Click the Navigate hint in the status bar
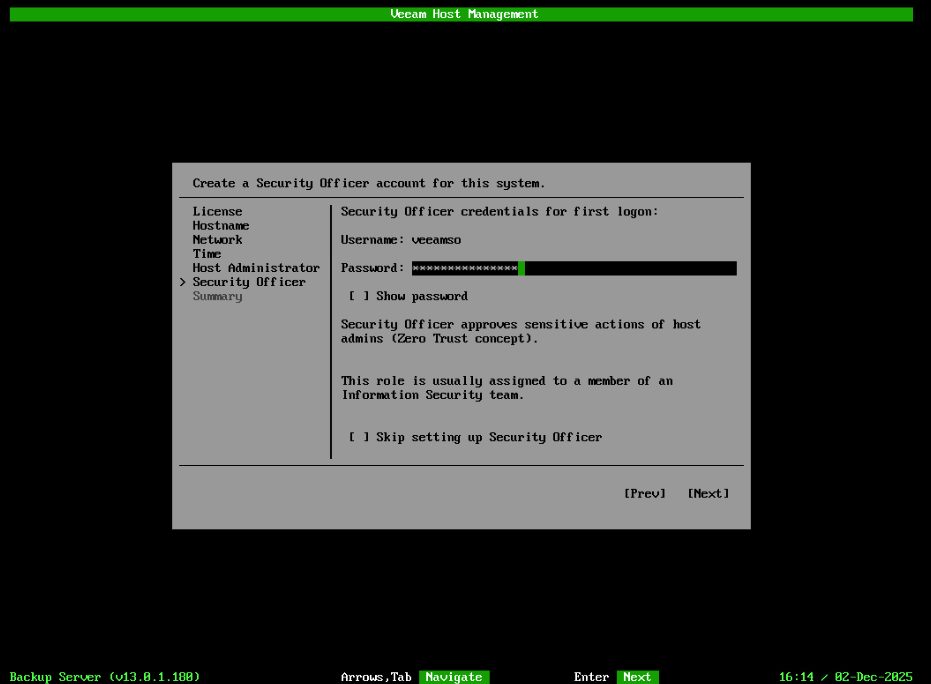The image size is (931, 684). tap(454, 676)
